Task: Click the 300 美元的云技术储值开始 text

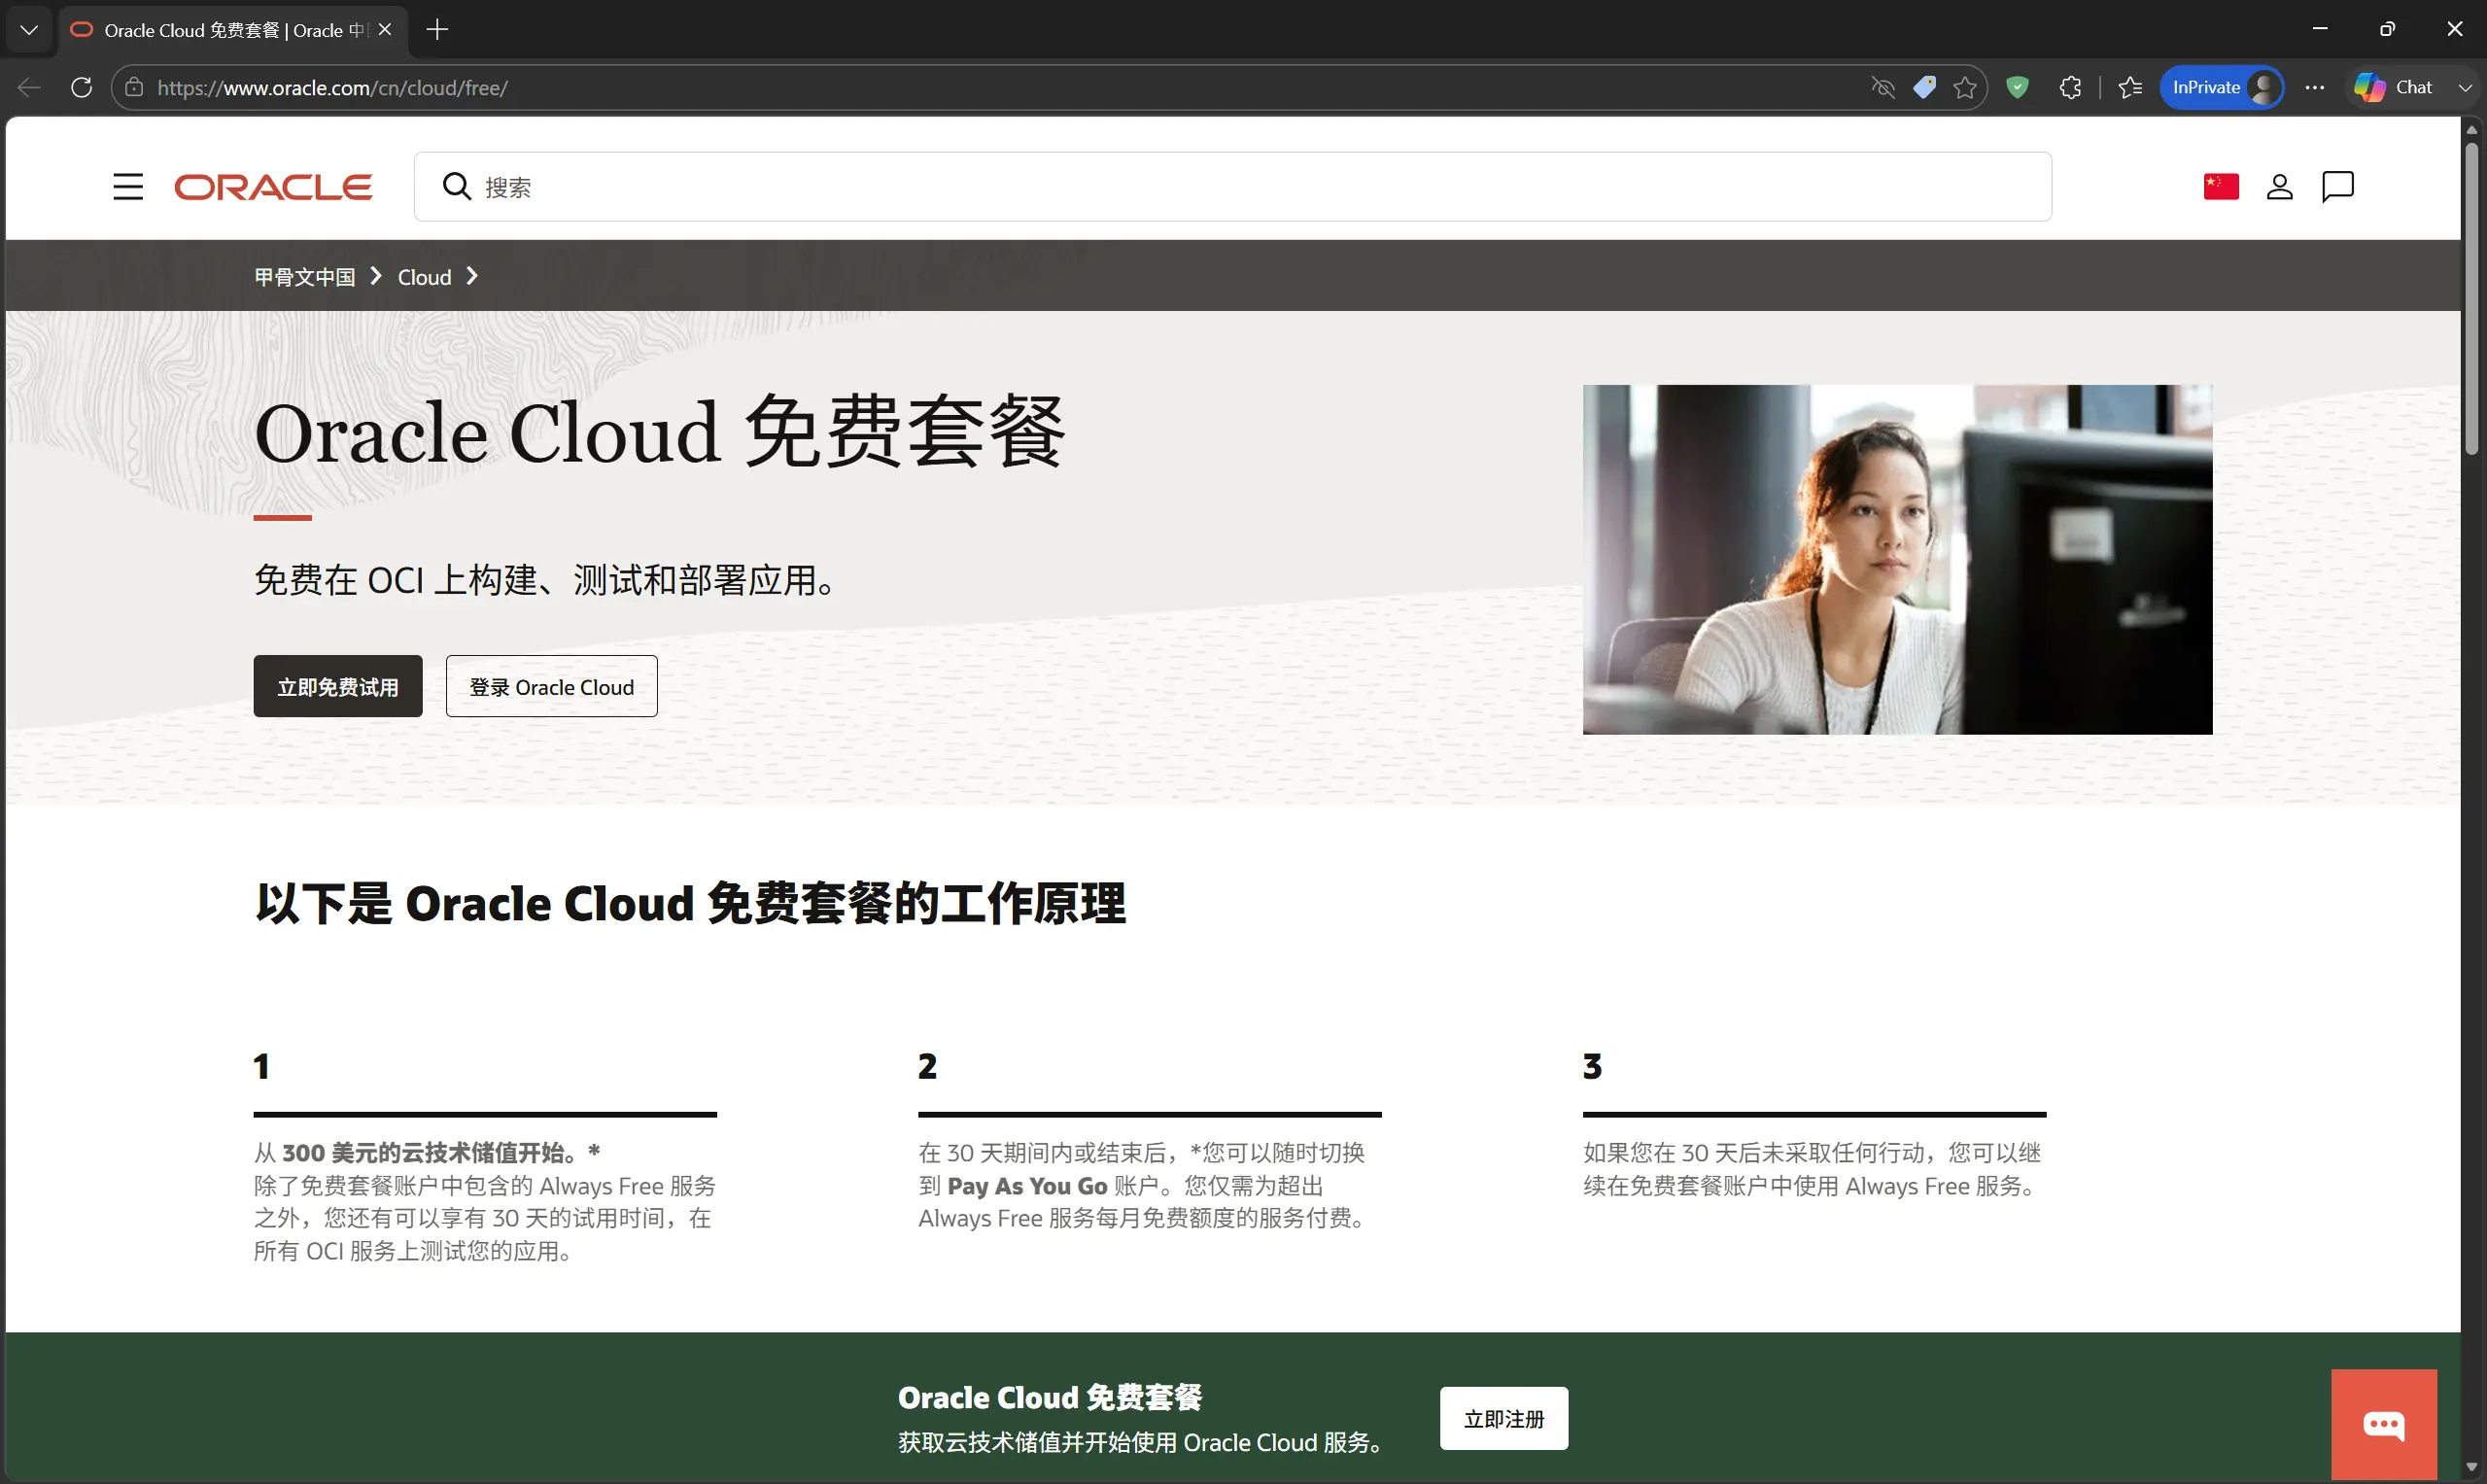Action: 430,1153
